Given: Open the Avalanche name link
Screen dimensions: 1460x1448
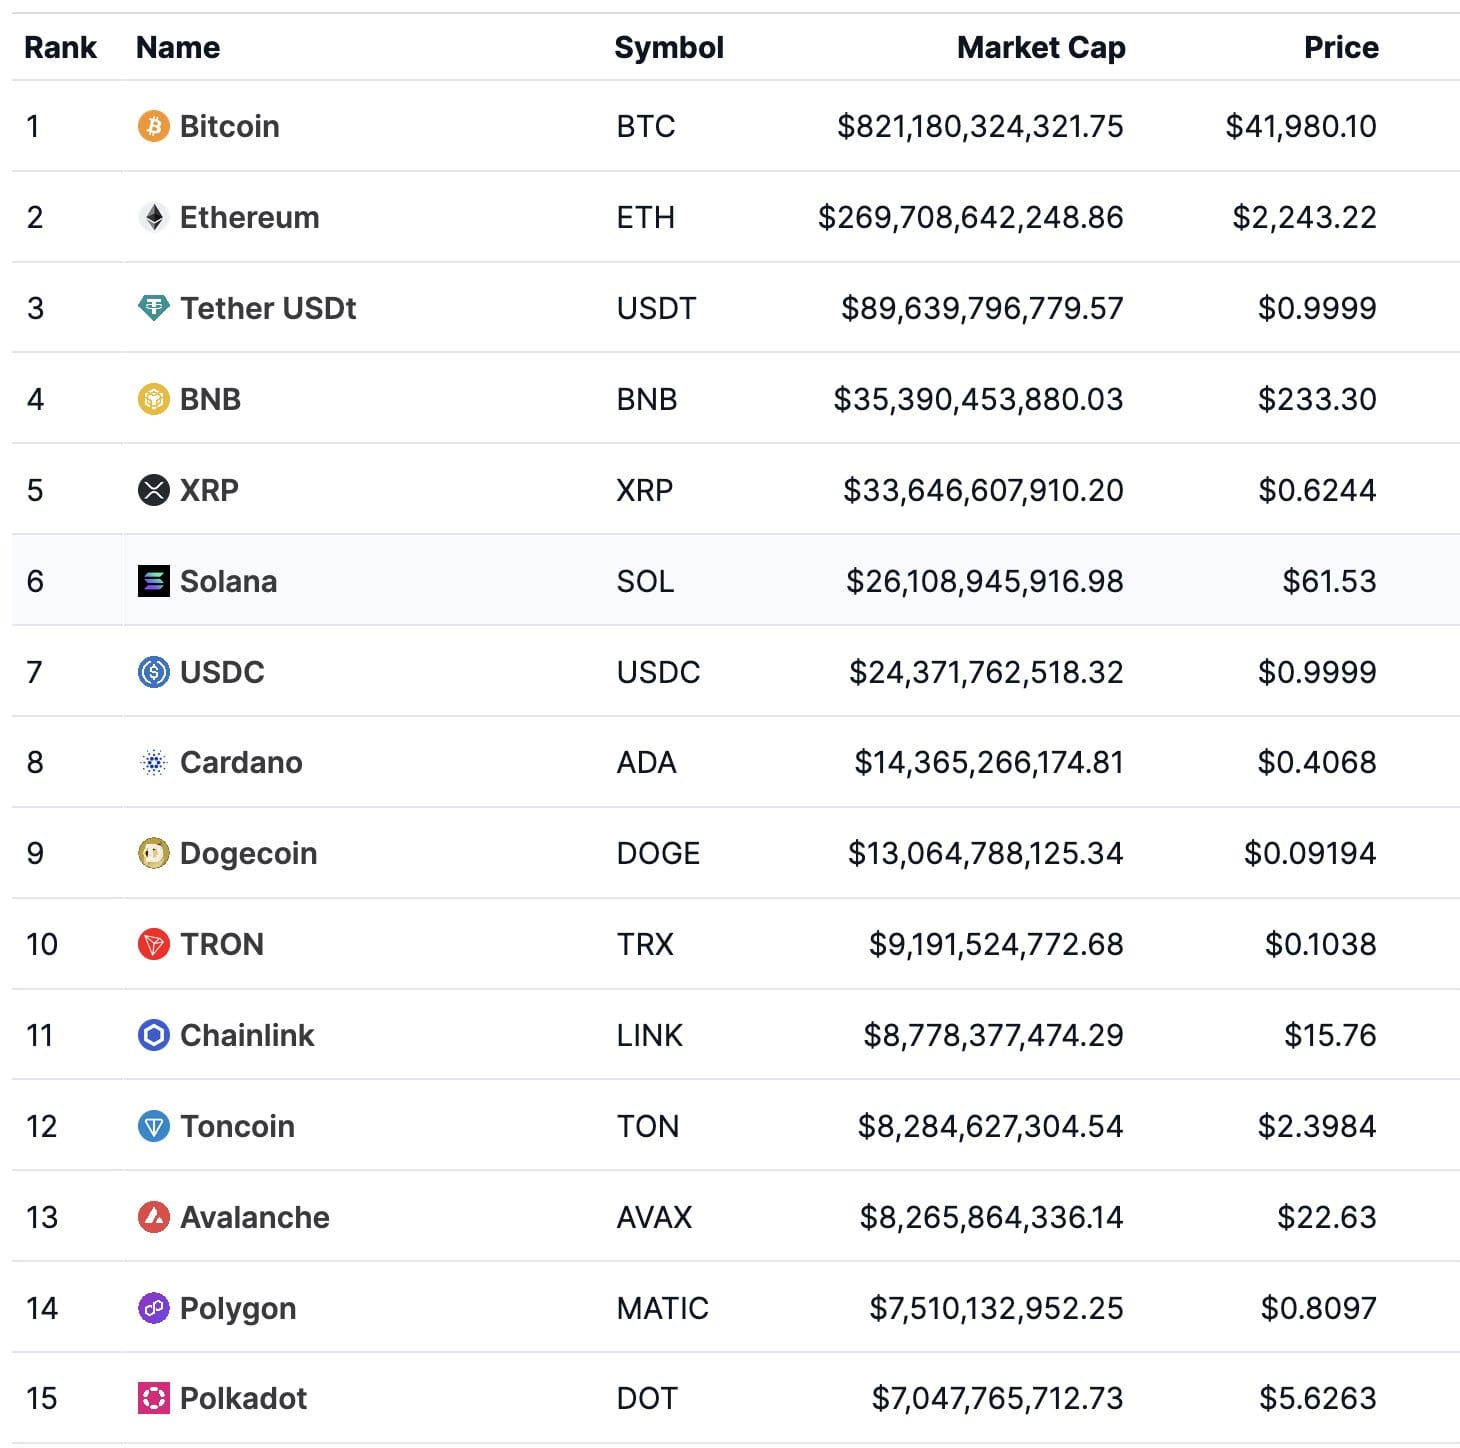Looking at the screenshot, I should tap(254, 1217).
